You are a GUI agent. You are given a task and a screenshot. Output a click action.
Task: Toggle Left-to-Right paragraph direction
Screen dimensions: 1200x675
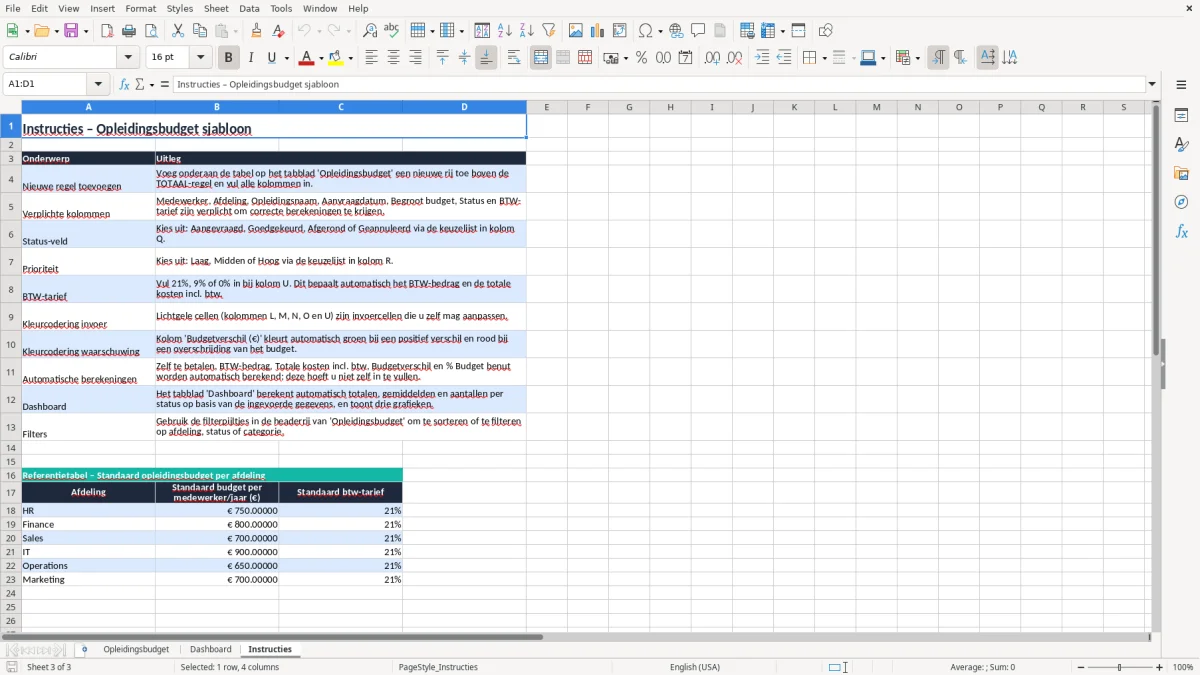[938, 58]
